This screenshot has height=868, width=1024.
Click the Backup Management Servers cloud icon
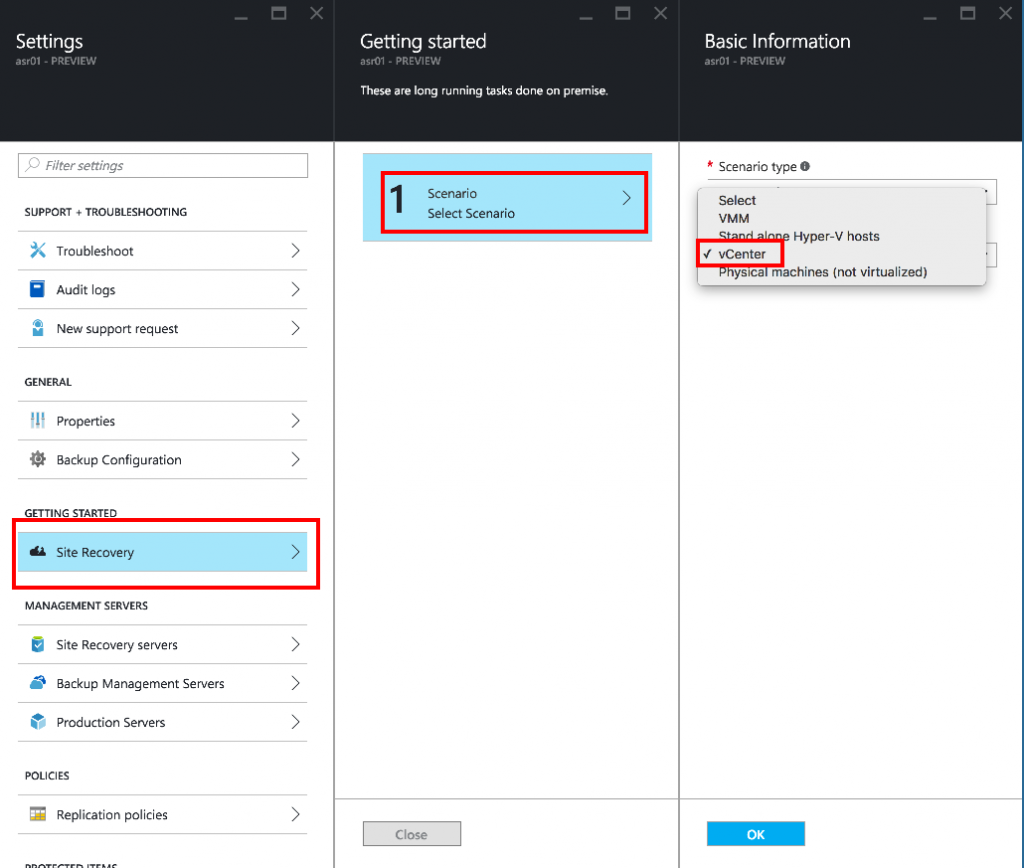pos(38,683)
